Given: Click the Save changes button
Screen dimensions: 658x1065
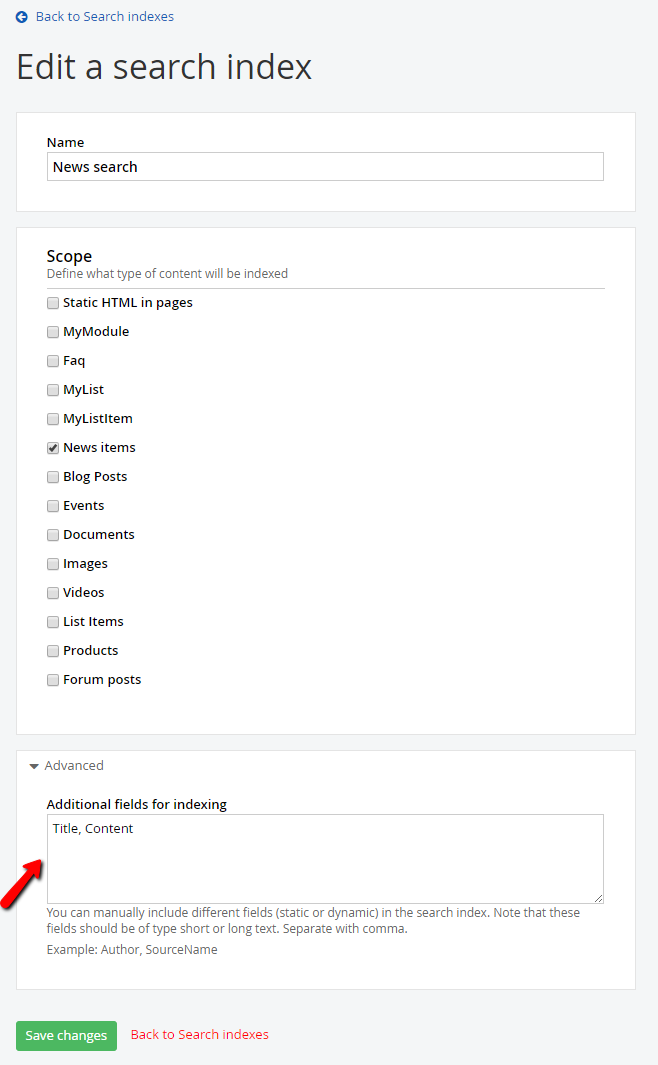Looking at the screenshot, I should [x=66, y=1036].
